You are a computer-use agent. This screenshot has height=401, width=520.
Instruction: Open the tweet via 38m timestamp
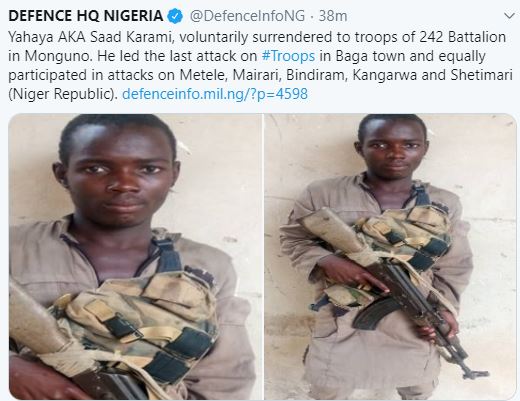(333, 16)
